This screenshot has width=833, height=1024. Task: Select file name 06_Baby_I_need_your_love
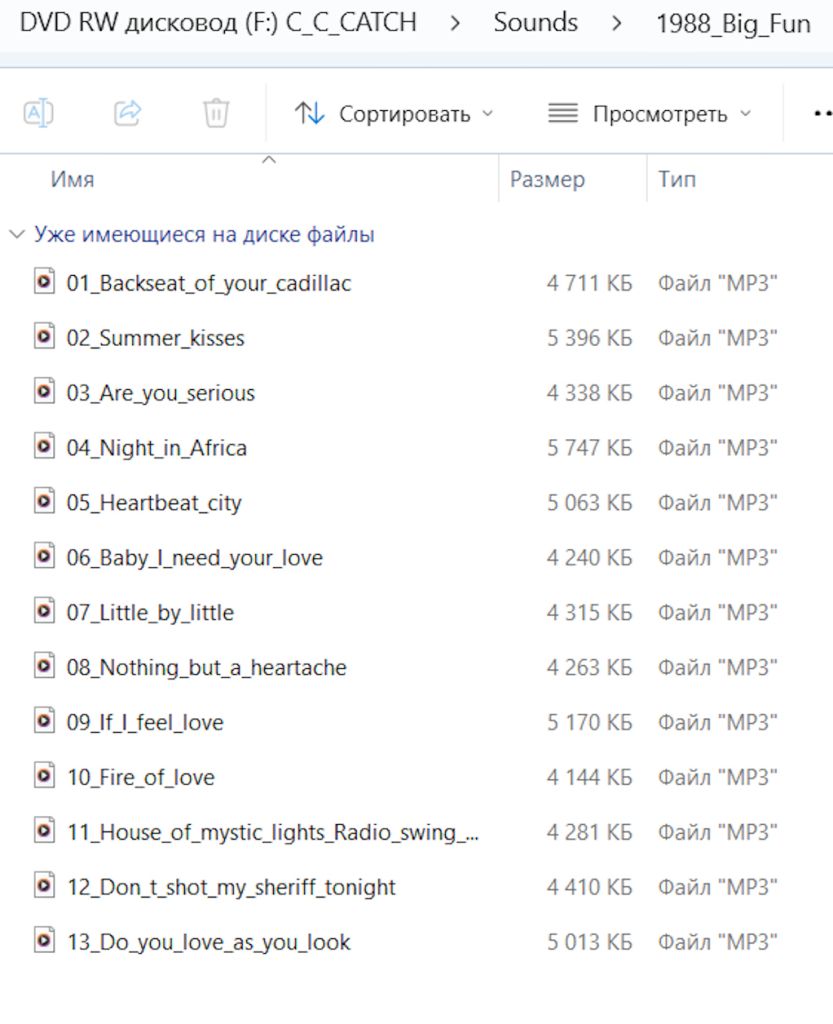[195, 558]
